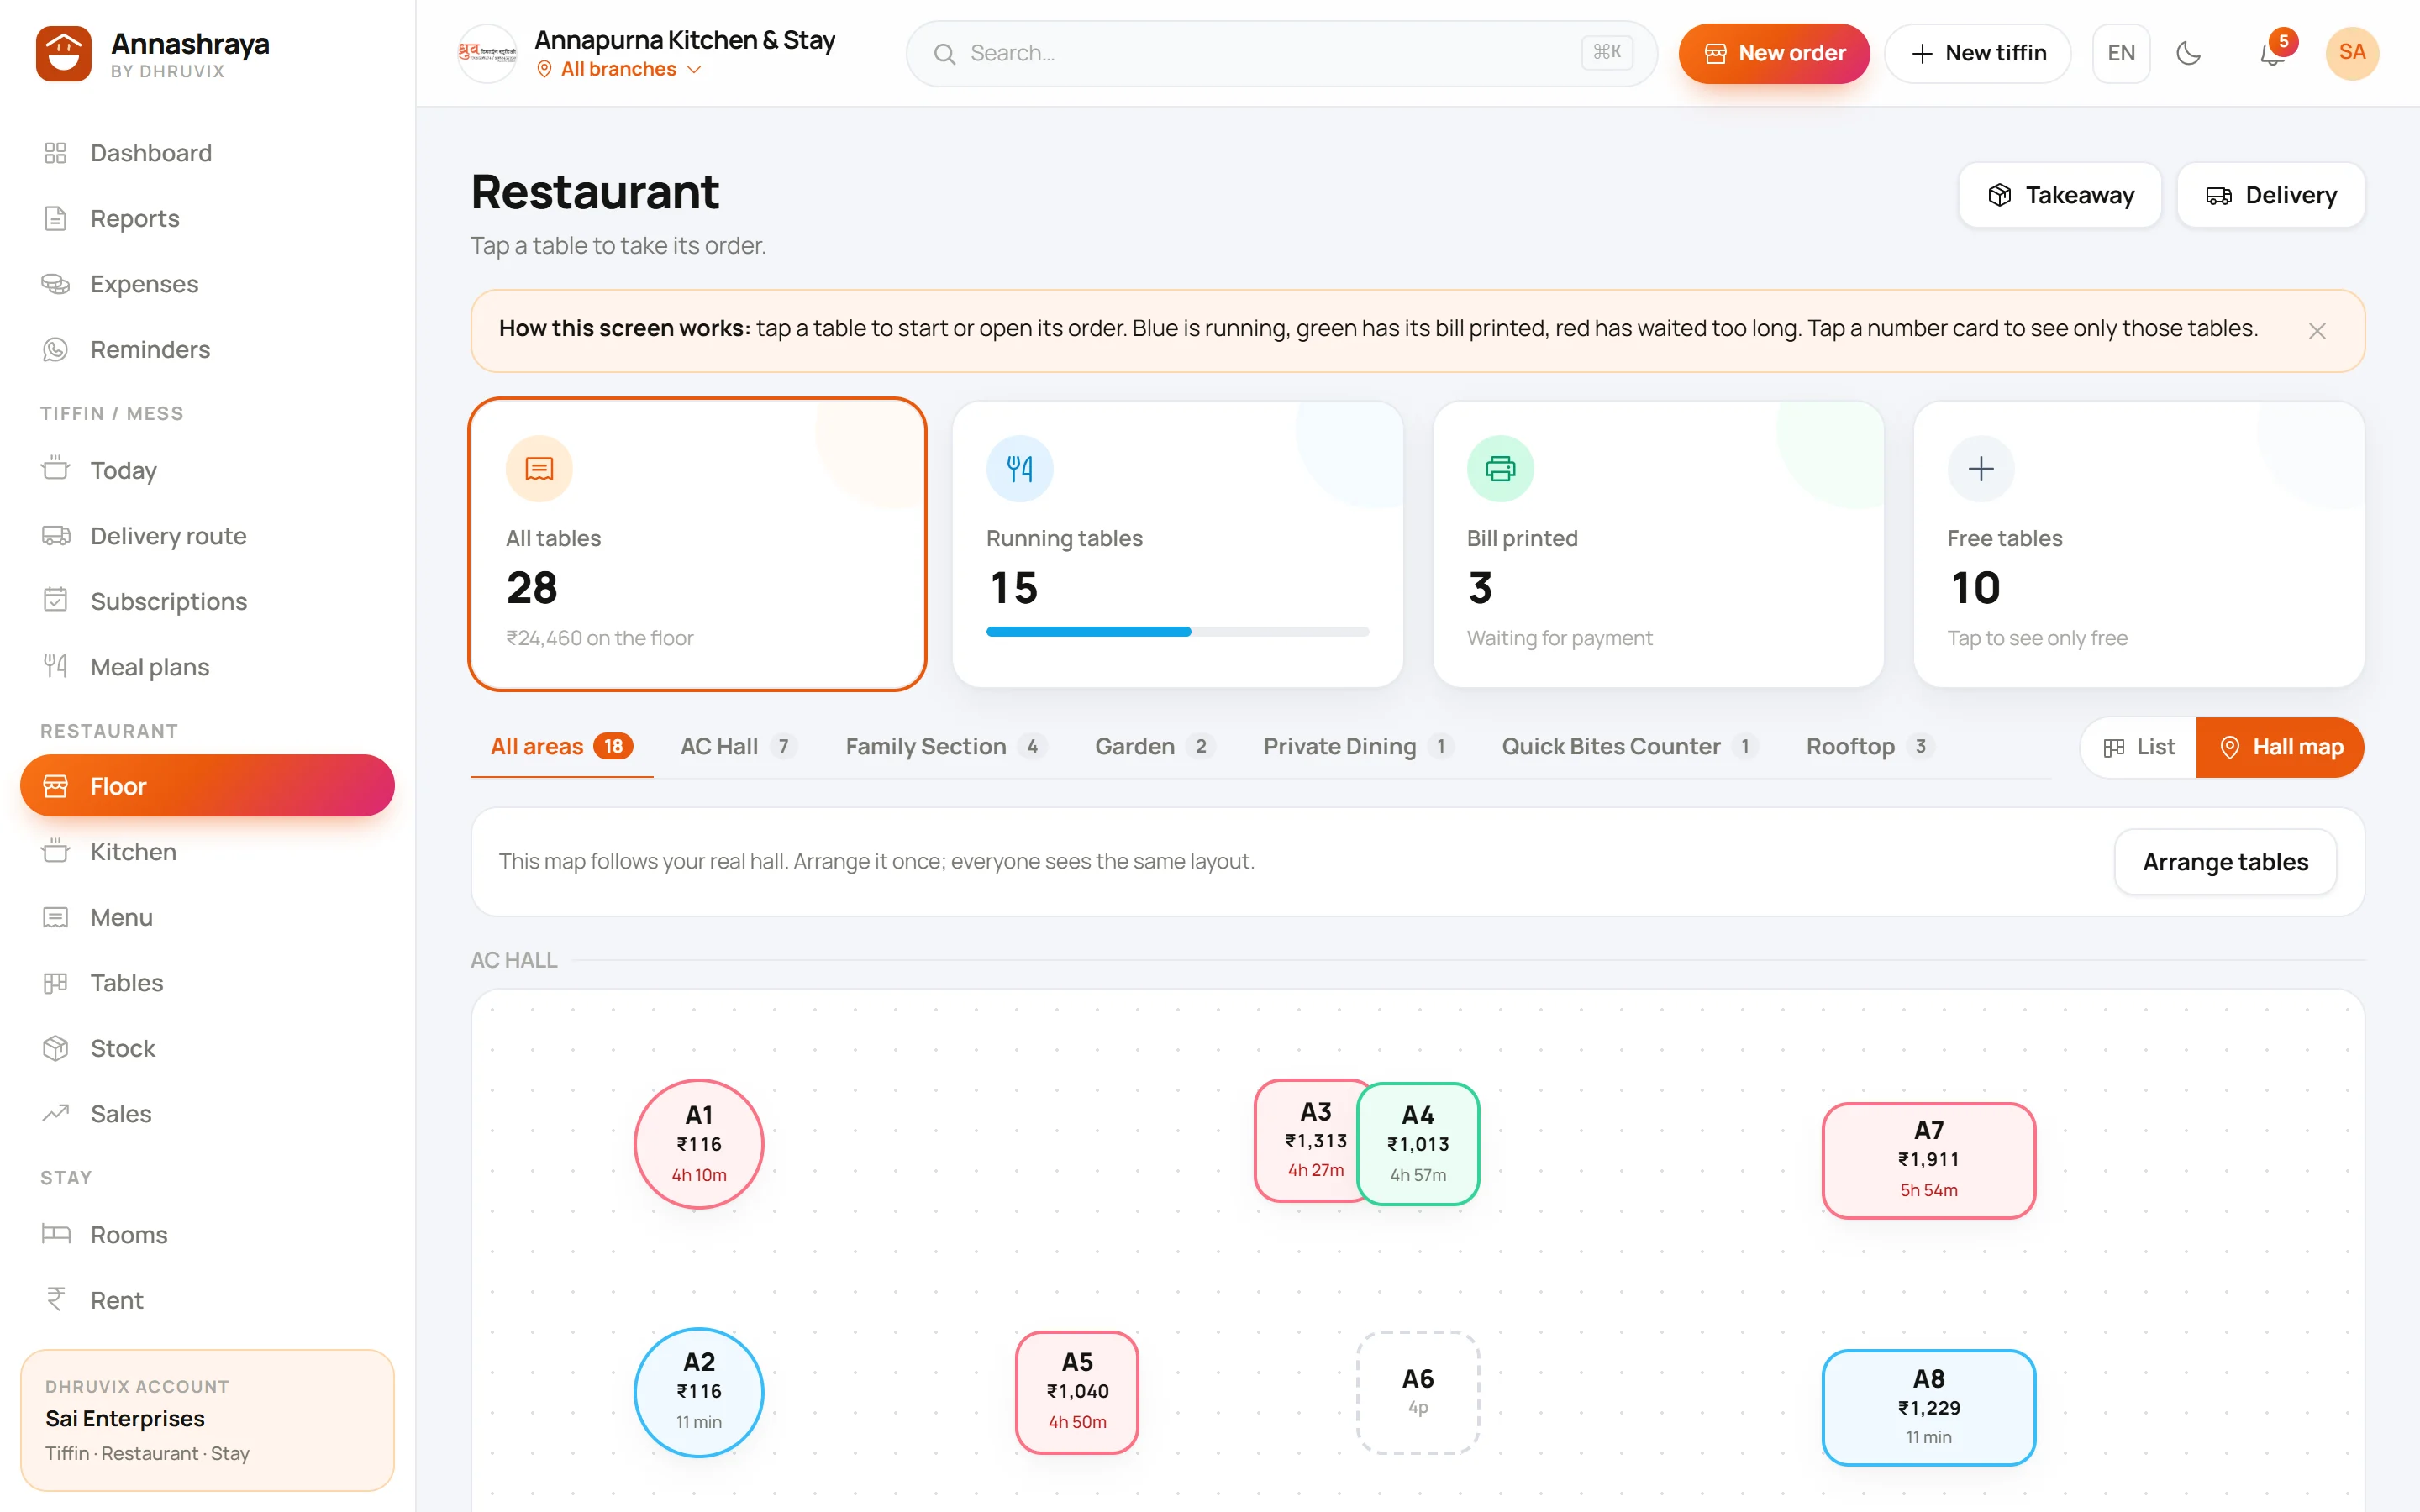Open Sales in sidebar

click(x=207, y=1114)
